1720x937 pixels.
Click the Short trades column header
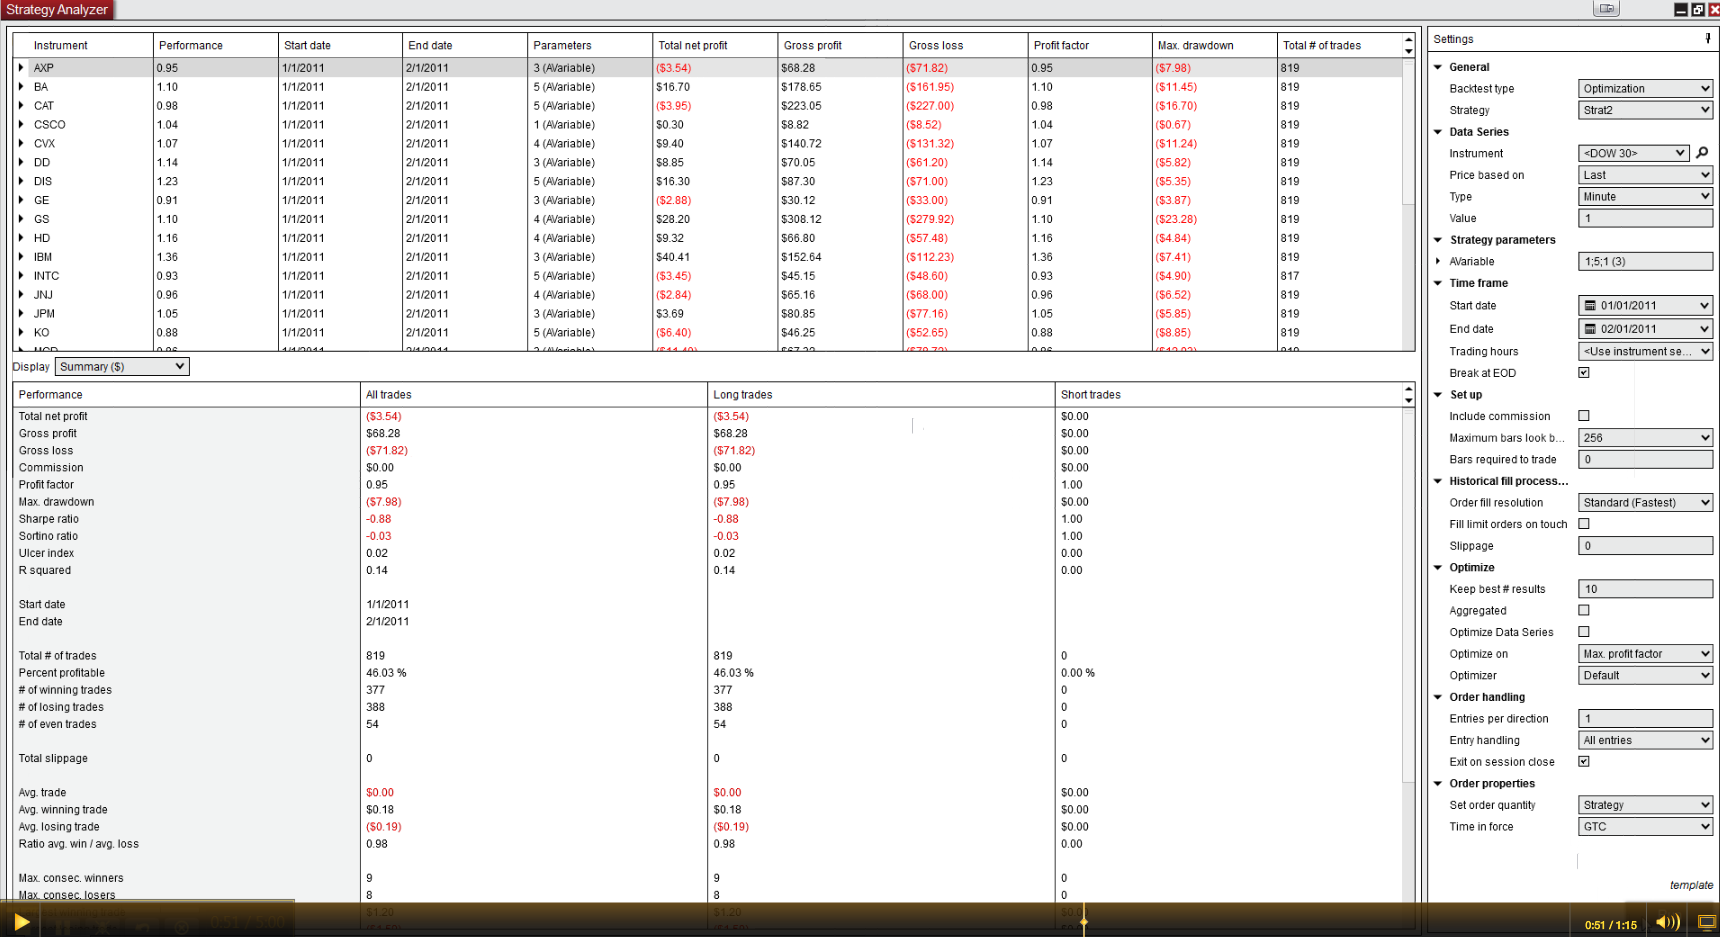tap(1229, 395)
